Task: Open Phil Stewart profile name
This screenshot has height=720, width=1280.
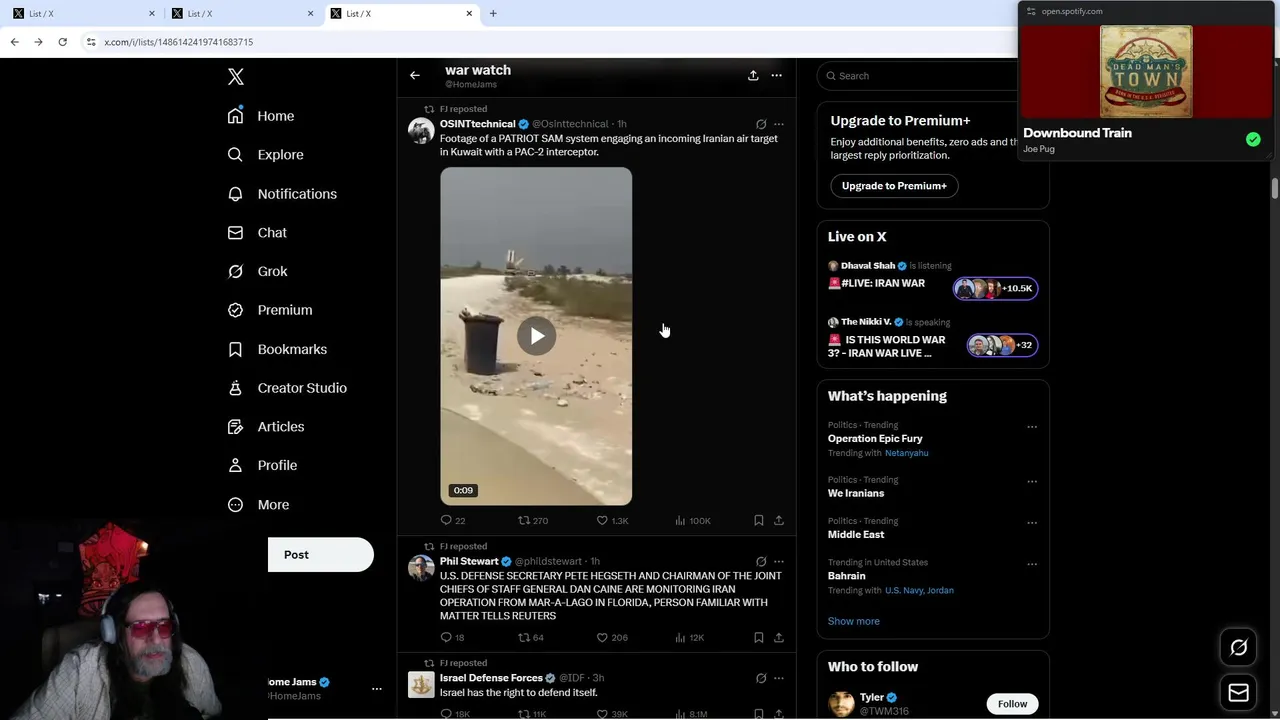Action: click(469, 561)
